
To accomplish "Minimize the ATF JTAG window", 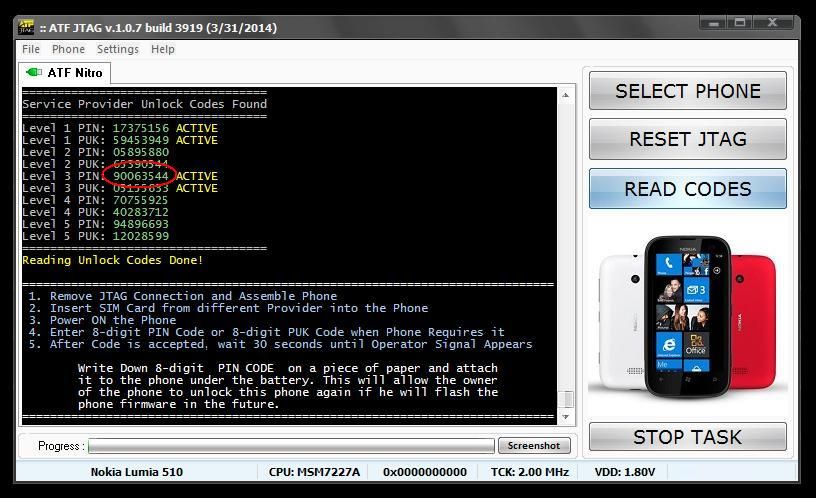I will 714,23.
